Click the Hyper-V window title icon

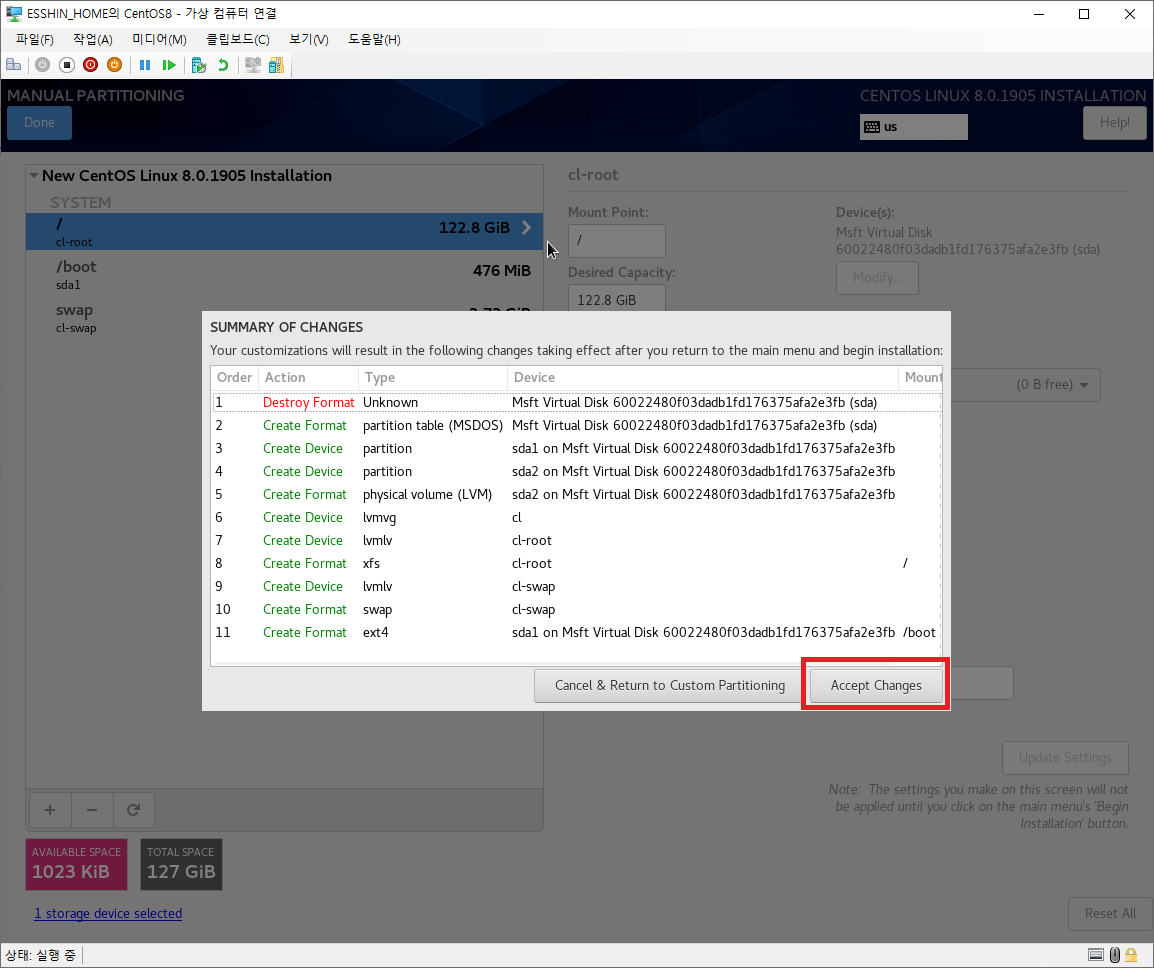[13, 13]
